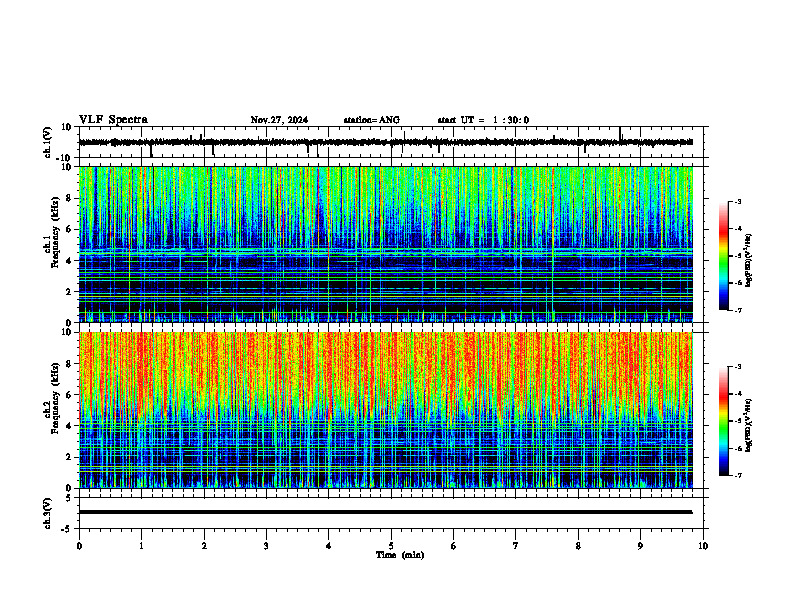The width and height of the screenshot is (792, 612).
Task: Click the 'ch.1(V)' waveform axis label
Action: coord(48,142)
